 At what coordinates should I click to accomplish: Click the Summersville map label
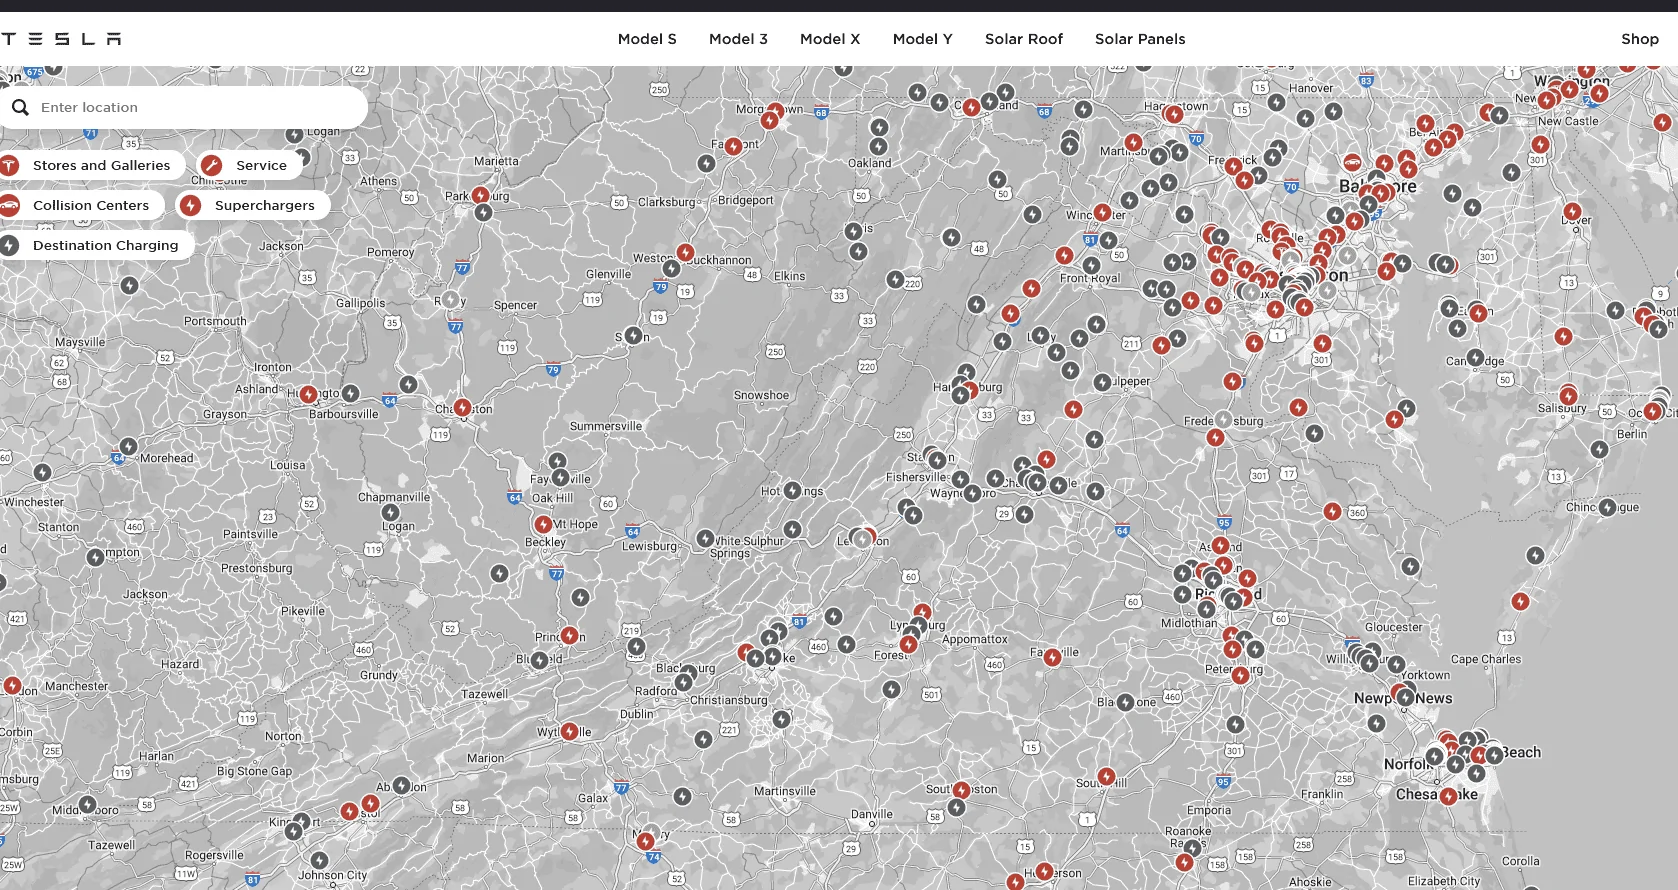pyautogui.click(x=606, y=426)
